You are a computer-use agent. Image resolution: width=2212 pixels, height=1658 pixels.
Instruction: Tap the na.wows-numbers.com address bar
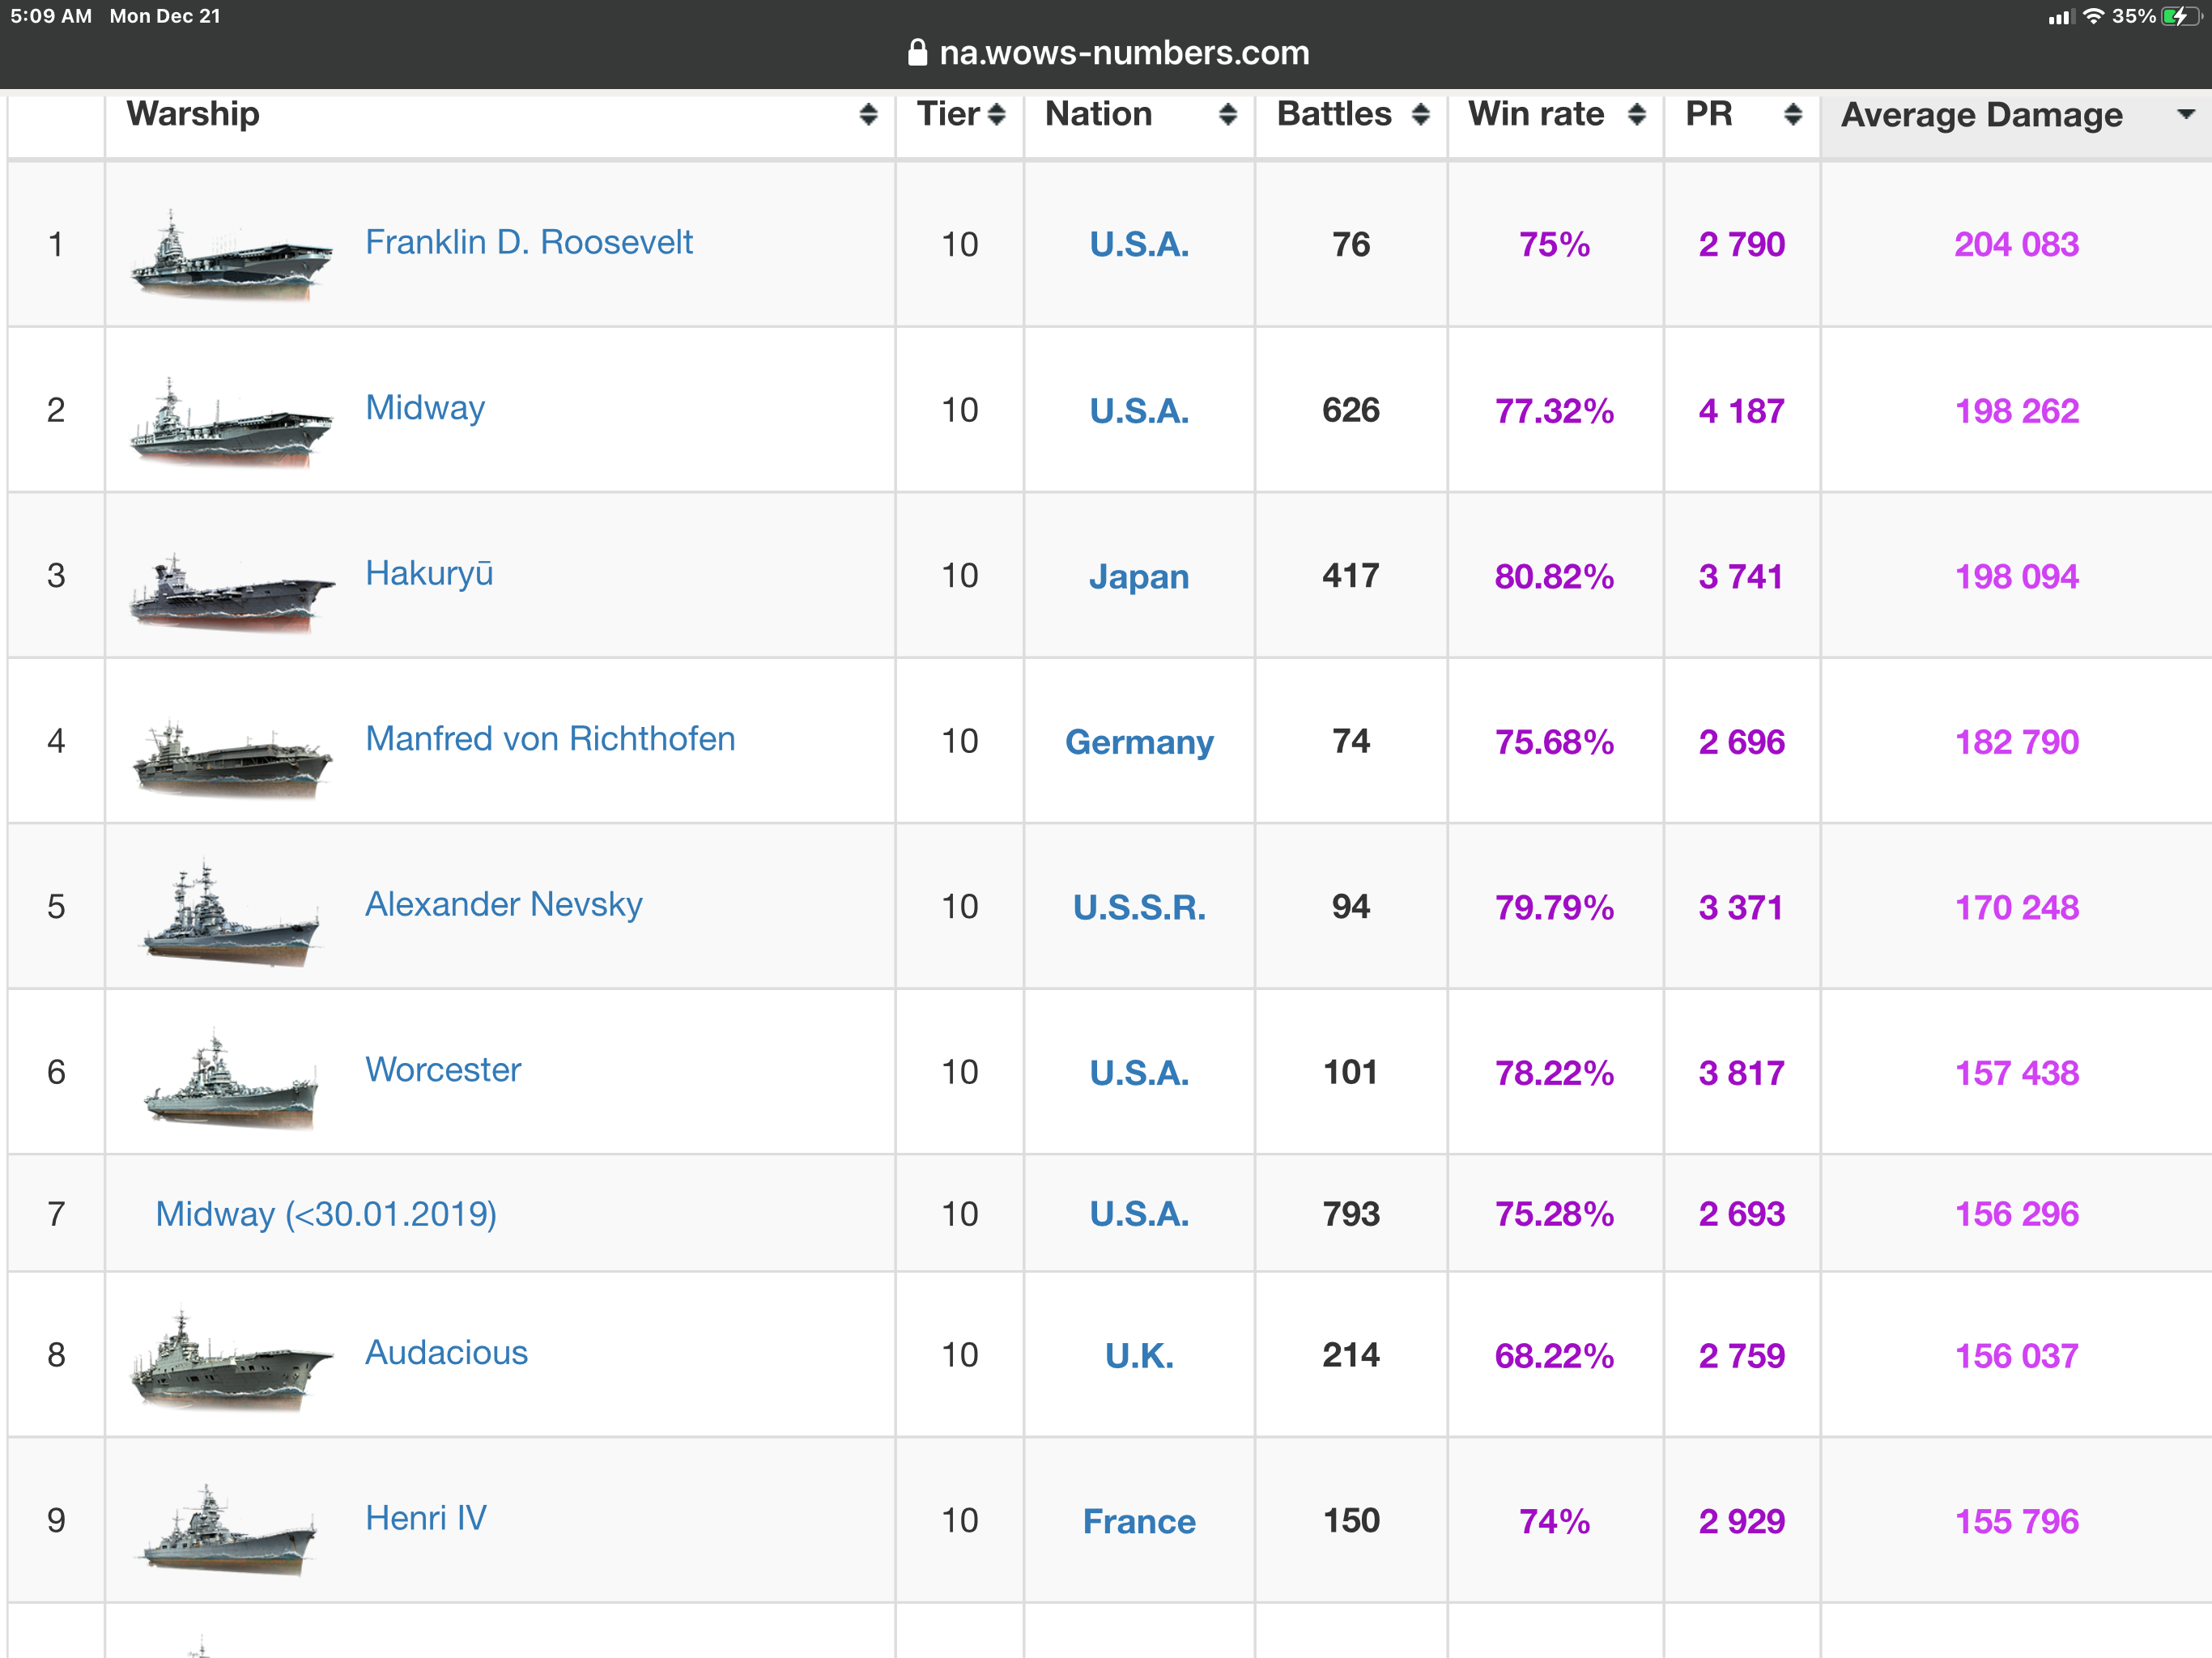point(1123,53)
